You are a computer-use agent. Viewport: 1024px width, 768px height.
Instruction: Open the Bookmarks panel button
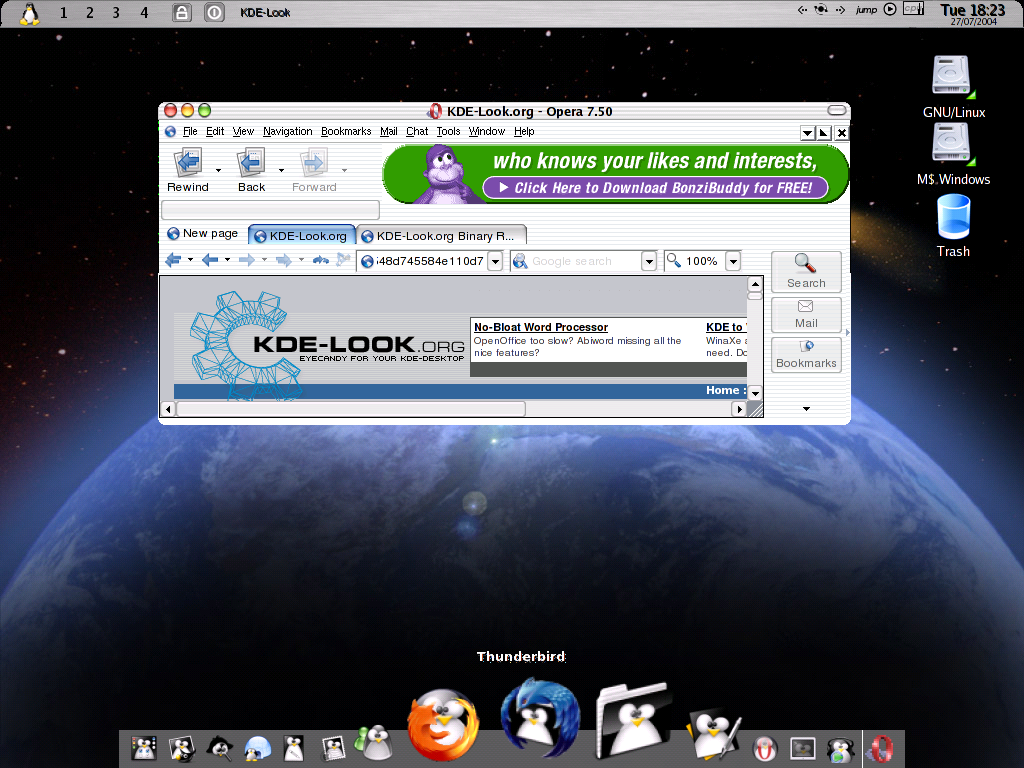click(x=806, y=355)
